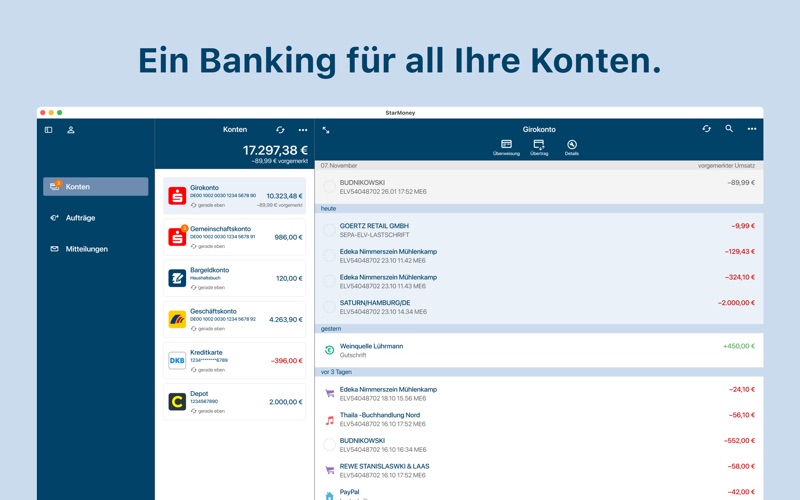
Task: Select the Girokonto account card
Action: point(235,196)
